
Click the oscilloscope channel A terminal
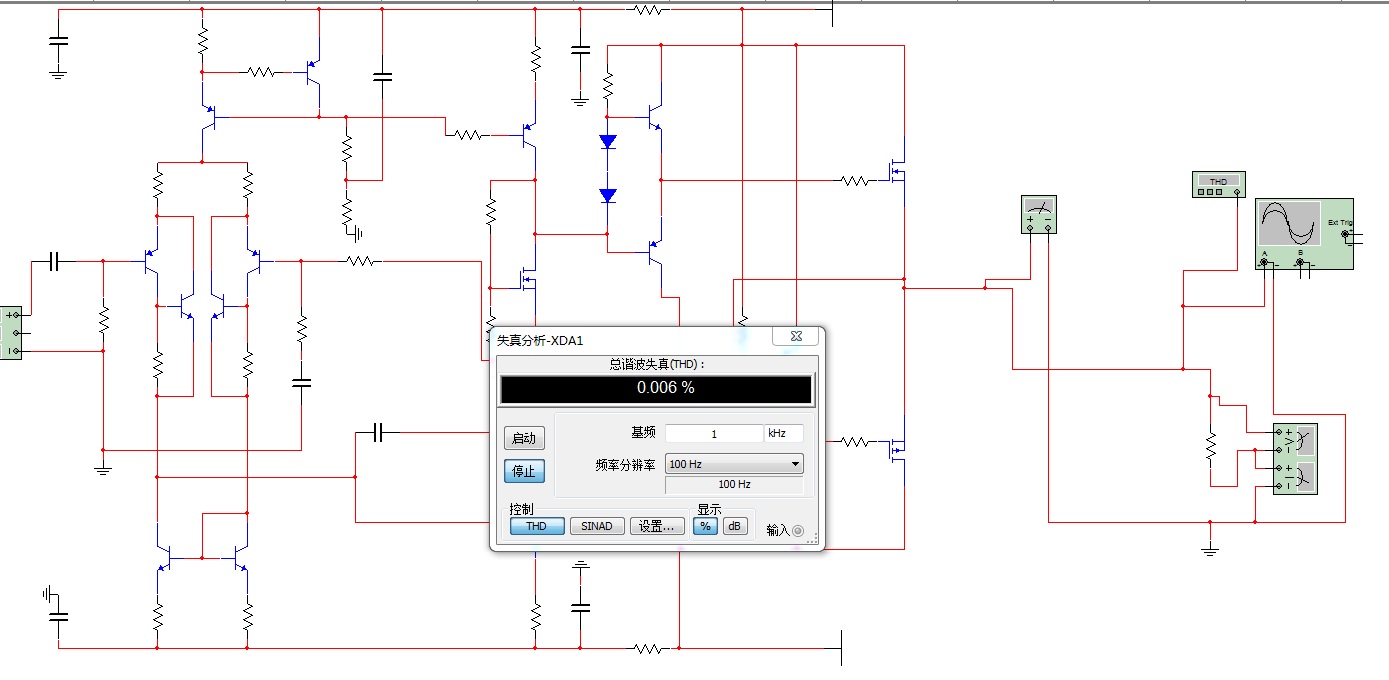pyautogui.click(x=1264, y=262)
